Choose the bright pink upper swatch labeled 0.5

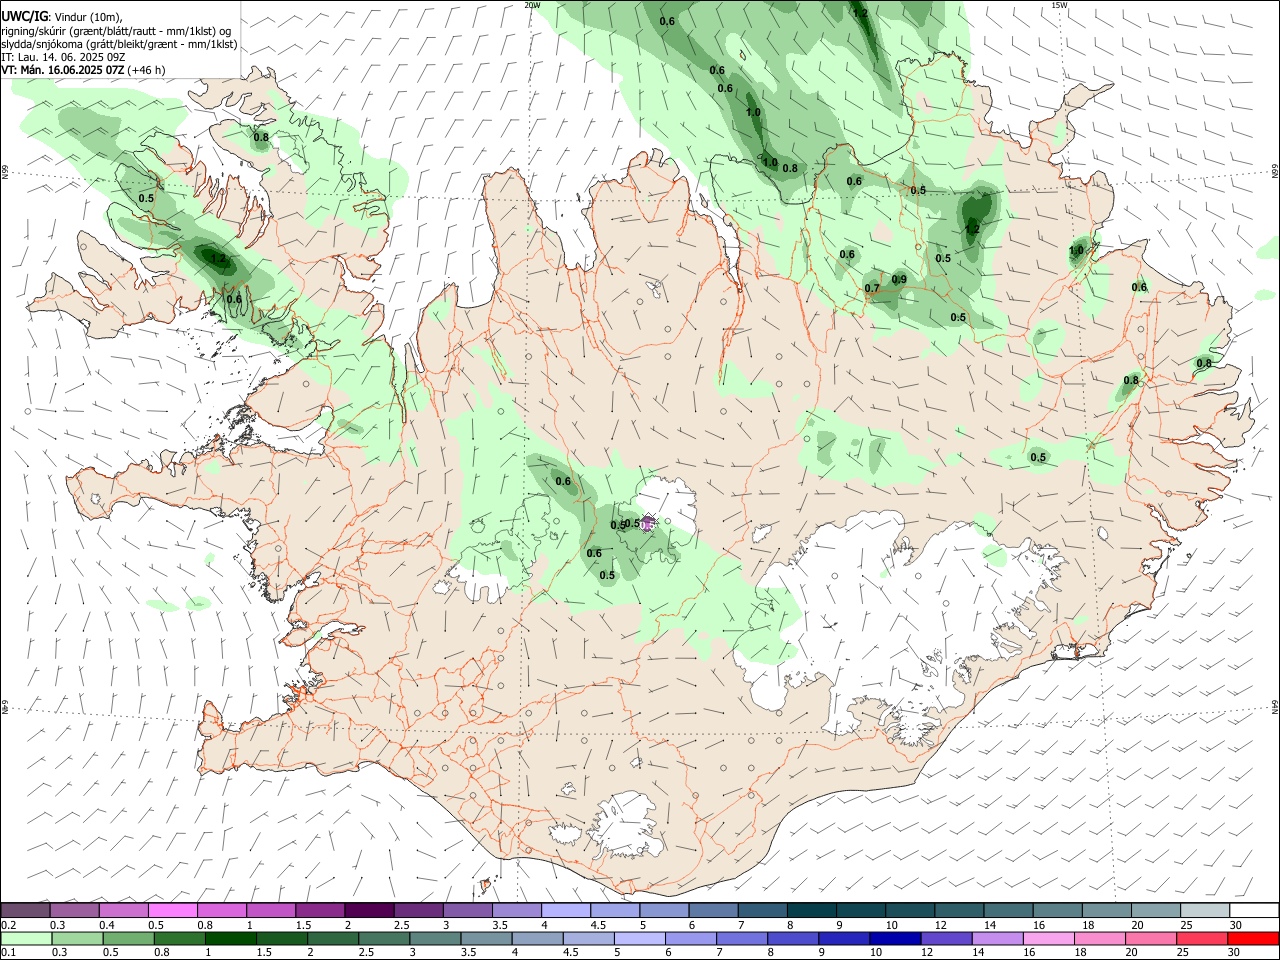pos(173,910)
